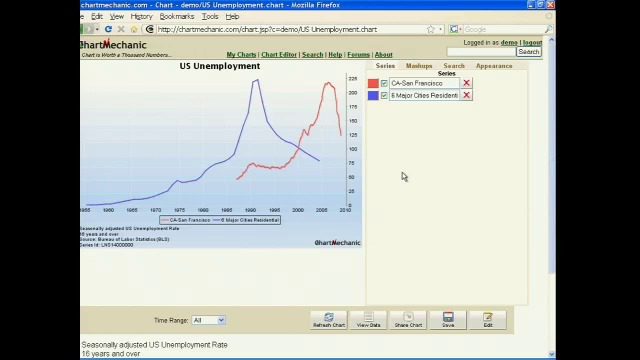Switch to the Appearance tab
The width and height of the screenshot is (640, 360).
[494, 66]
